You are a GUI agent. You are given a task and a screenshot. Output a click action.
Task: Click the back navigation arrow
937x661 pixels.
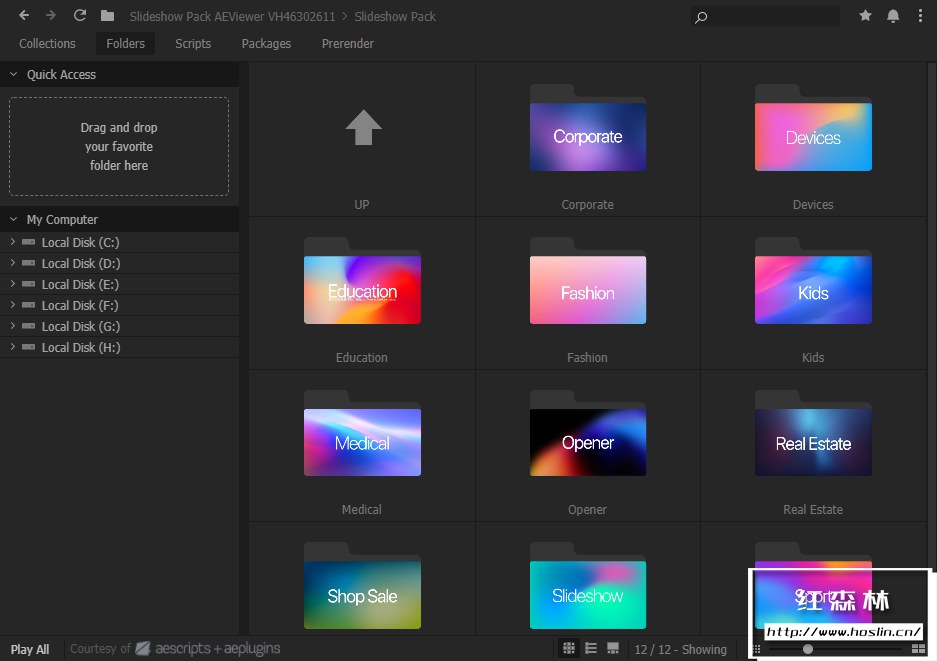click(x=24, y=16)
